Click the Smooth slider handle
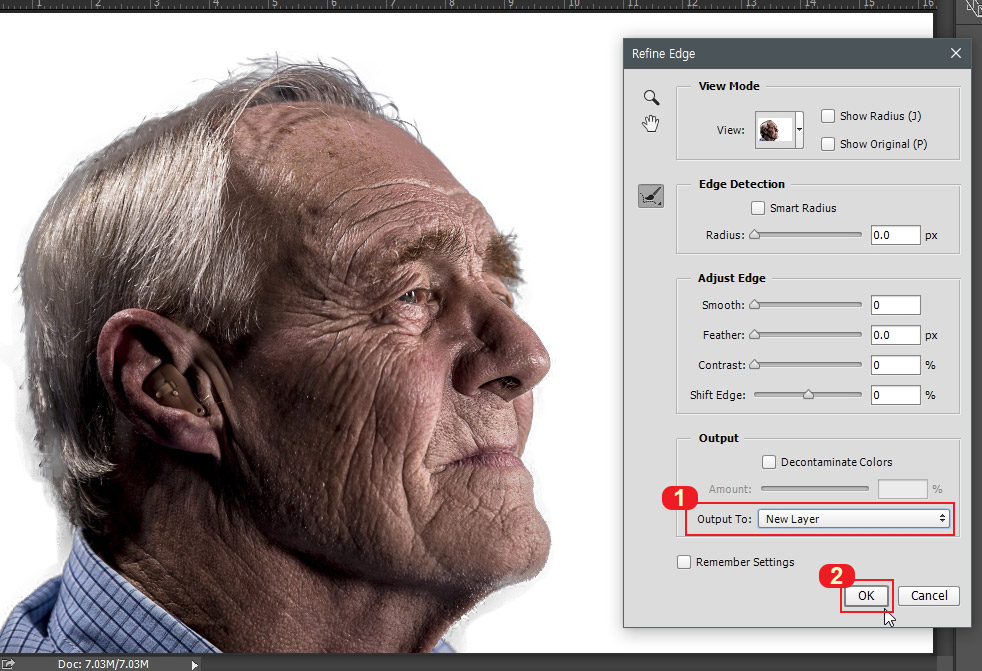 [755, 304]
